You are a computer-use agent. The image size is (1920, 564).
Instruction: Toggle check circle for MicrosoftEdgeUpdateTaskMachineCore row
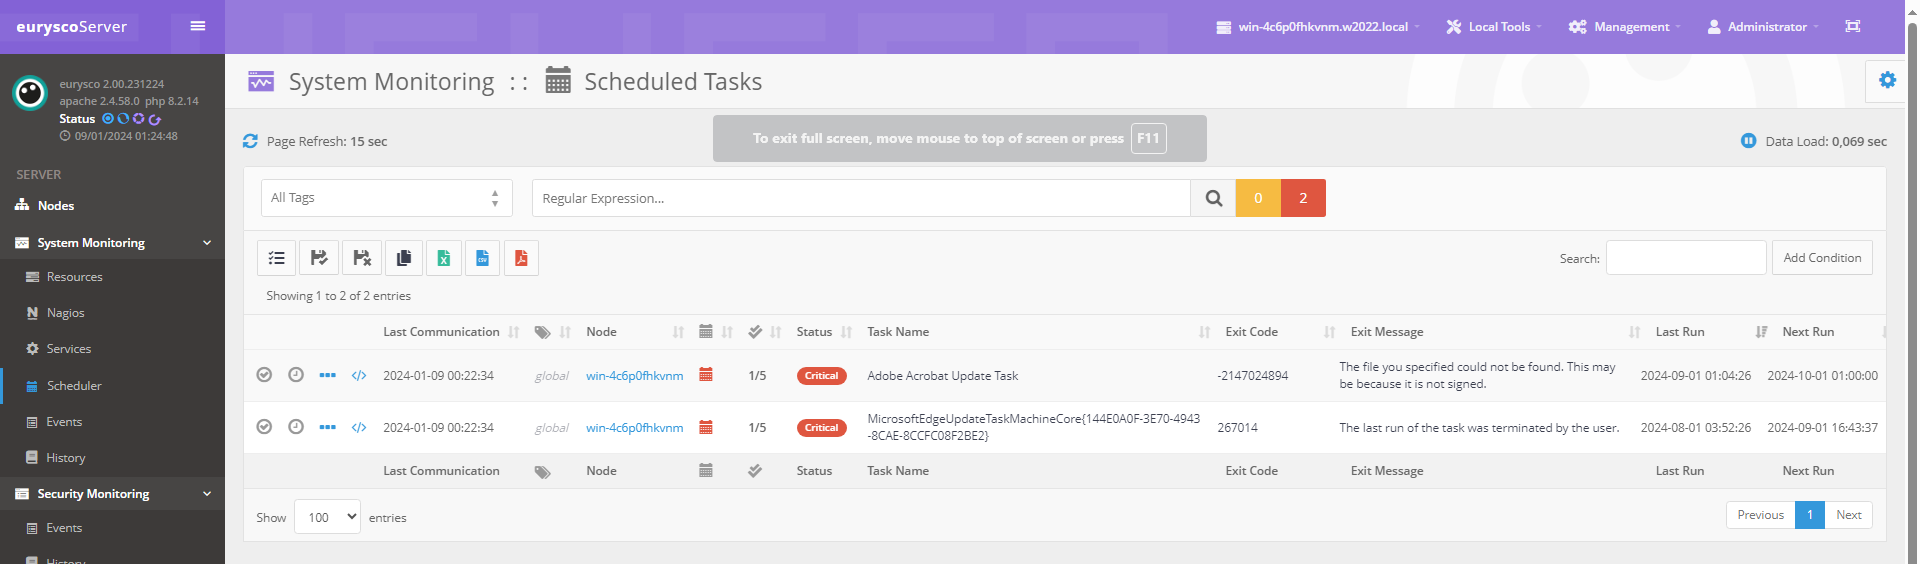point(264,427)
